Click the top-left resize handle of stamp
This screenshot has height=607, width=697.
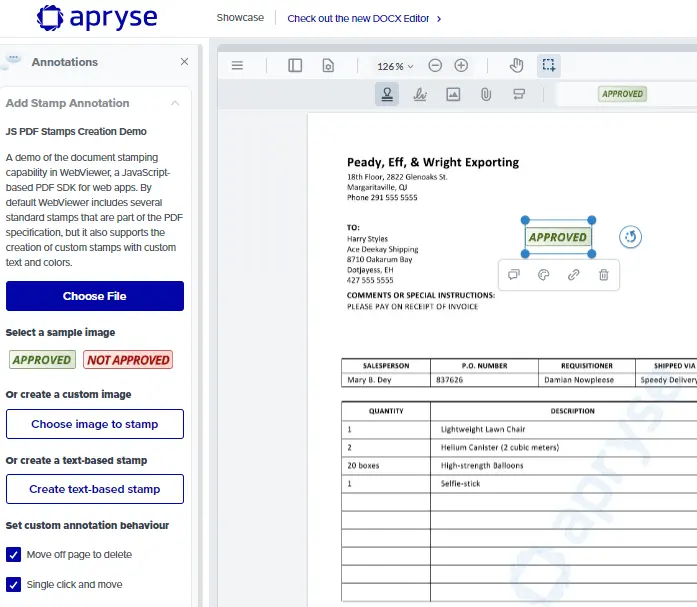click(525, 220)
